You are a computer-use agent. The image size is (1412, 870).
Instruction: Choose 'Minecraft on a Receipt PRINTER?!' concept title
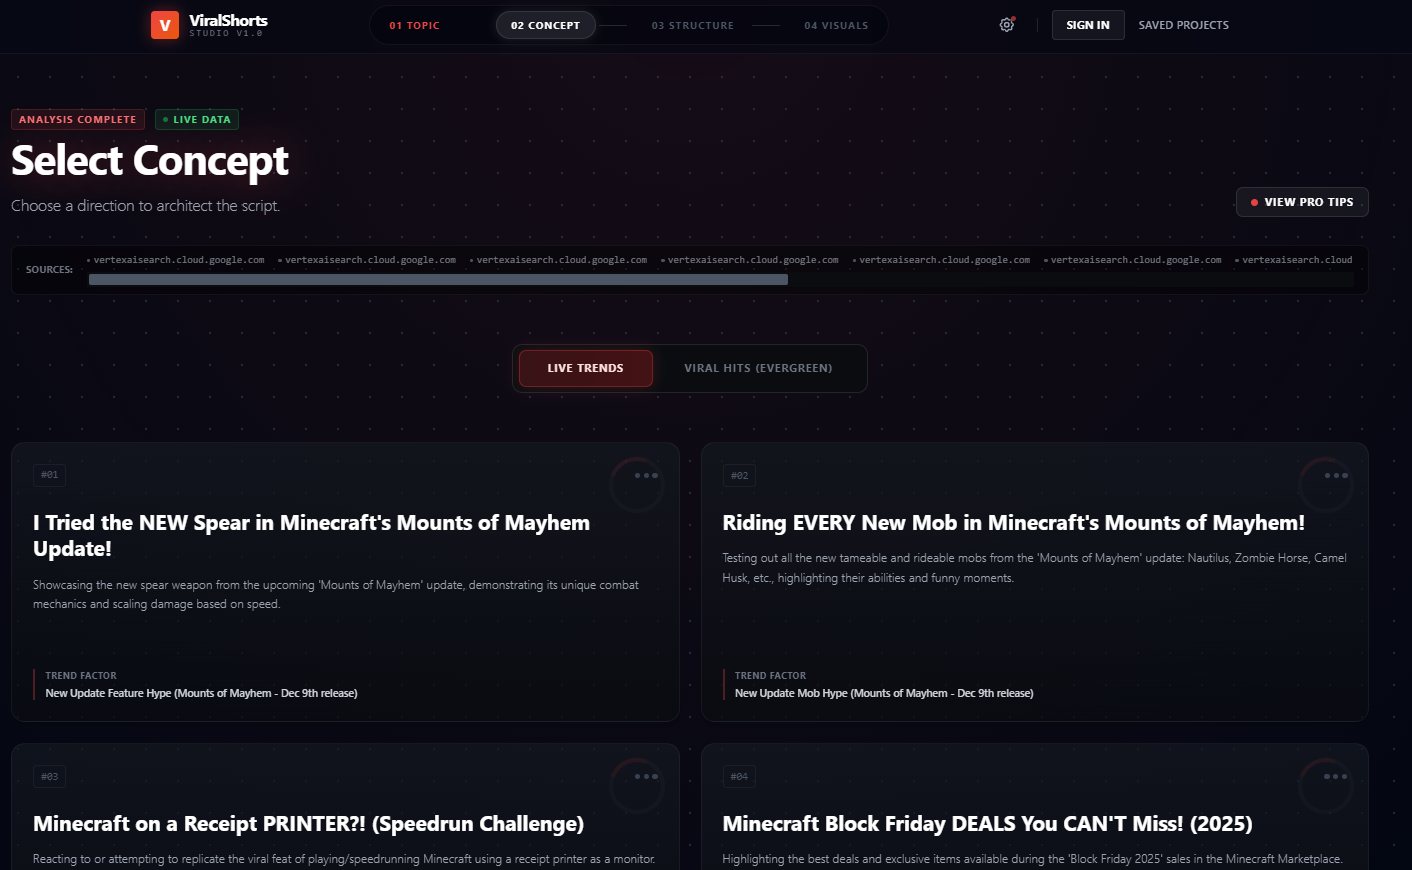(x=308, y=824)
